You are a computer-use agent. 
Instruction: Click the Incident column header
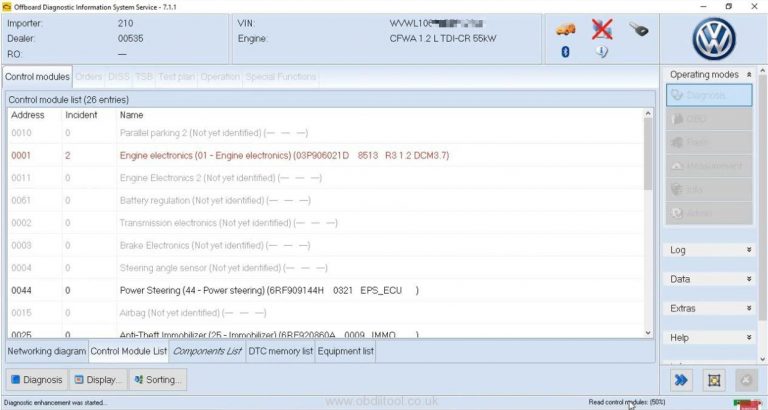click(81, 115)
